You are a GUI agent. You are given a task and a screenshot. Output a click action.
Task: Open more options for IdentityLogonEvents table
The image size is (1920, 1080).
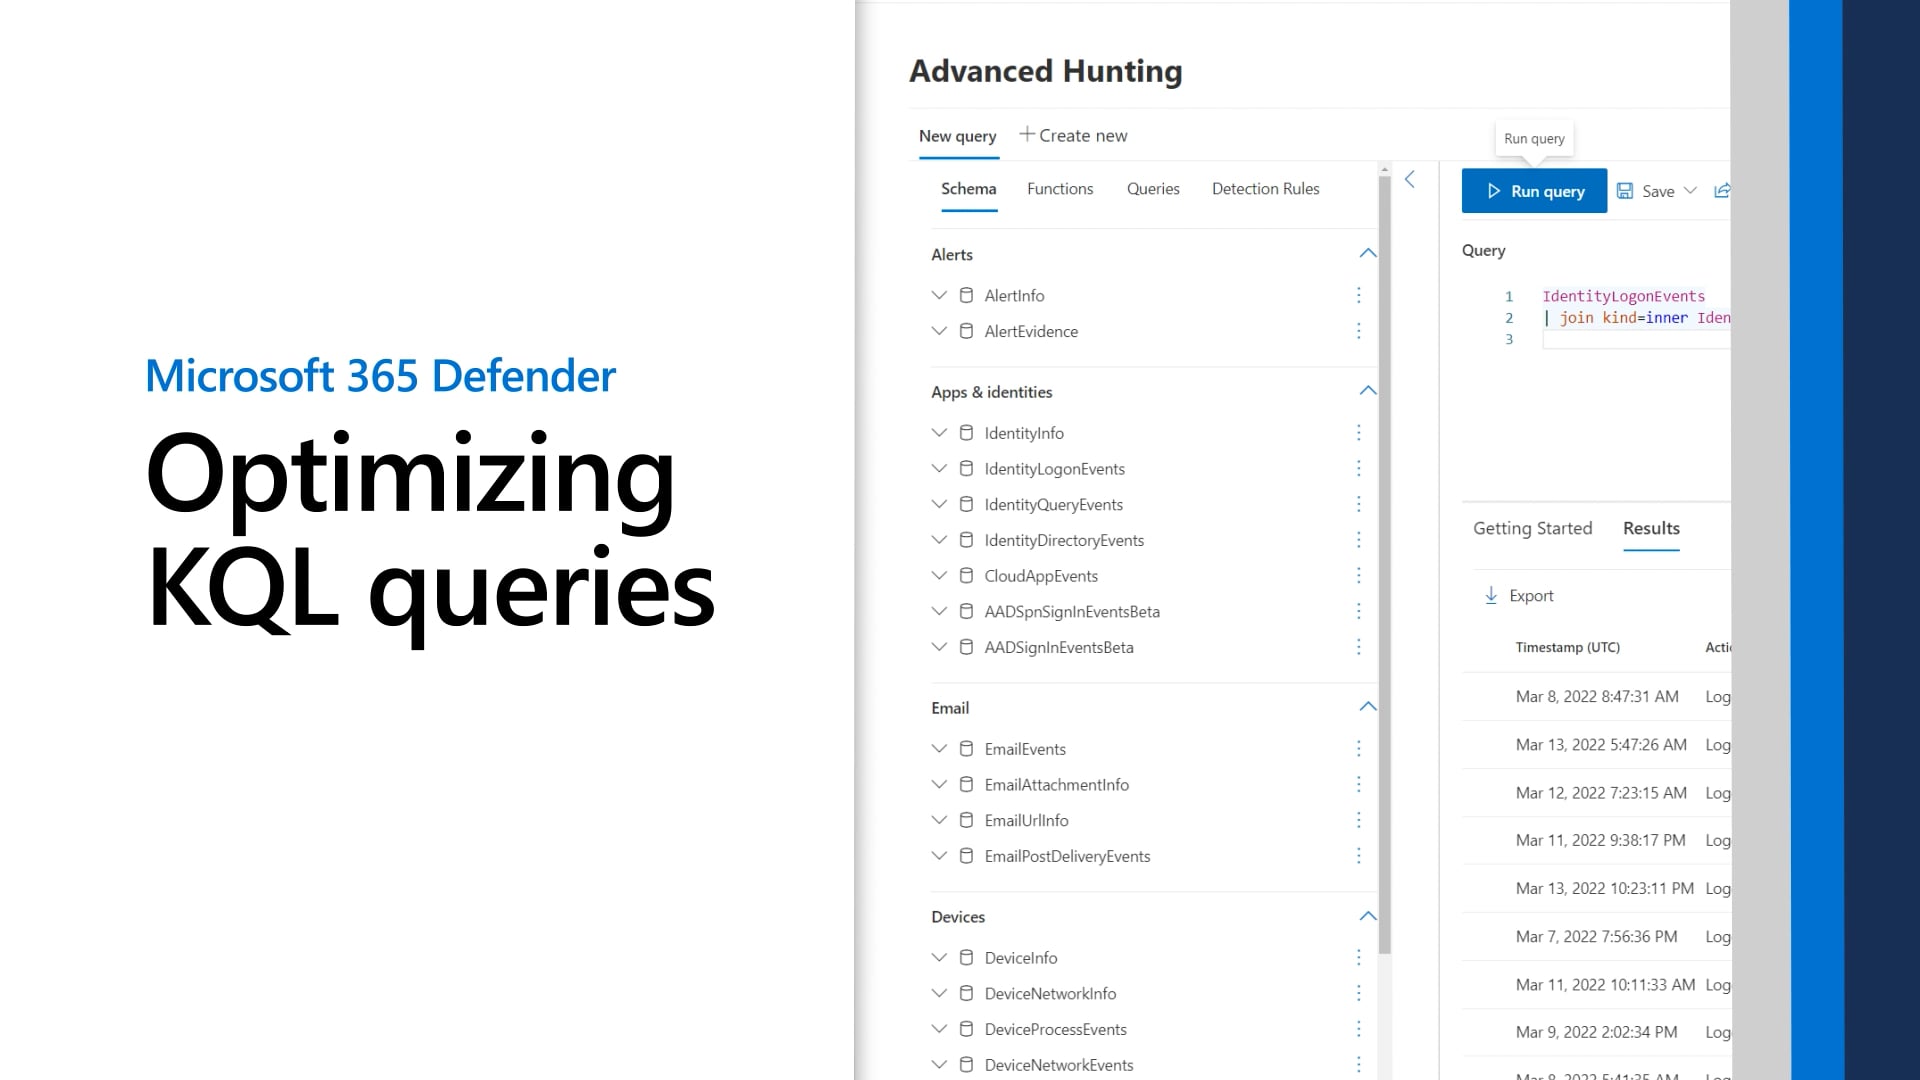pos(1358,469)
